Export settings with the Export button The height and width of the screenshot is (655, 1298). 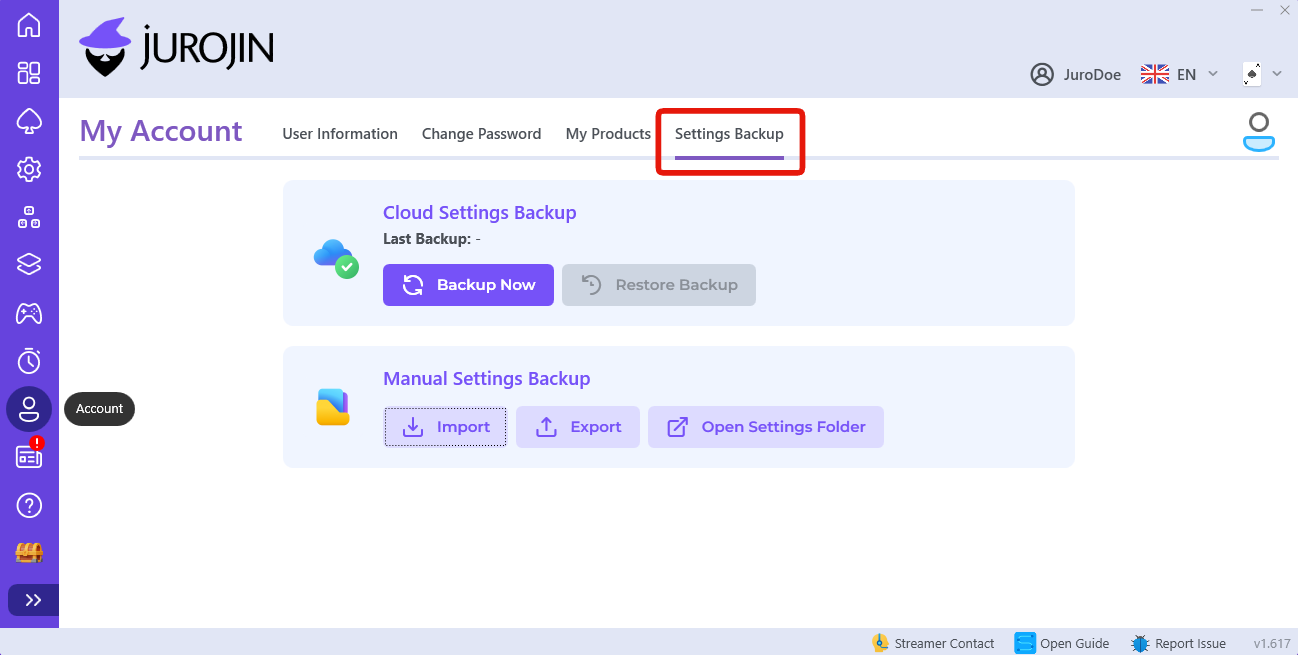pyautogui.click(x=578, y=427)
